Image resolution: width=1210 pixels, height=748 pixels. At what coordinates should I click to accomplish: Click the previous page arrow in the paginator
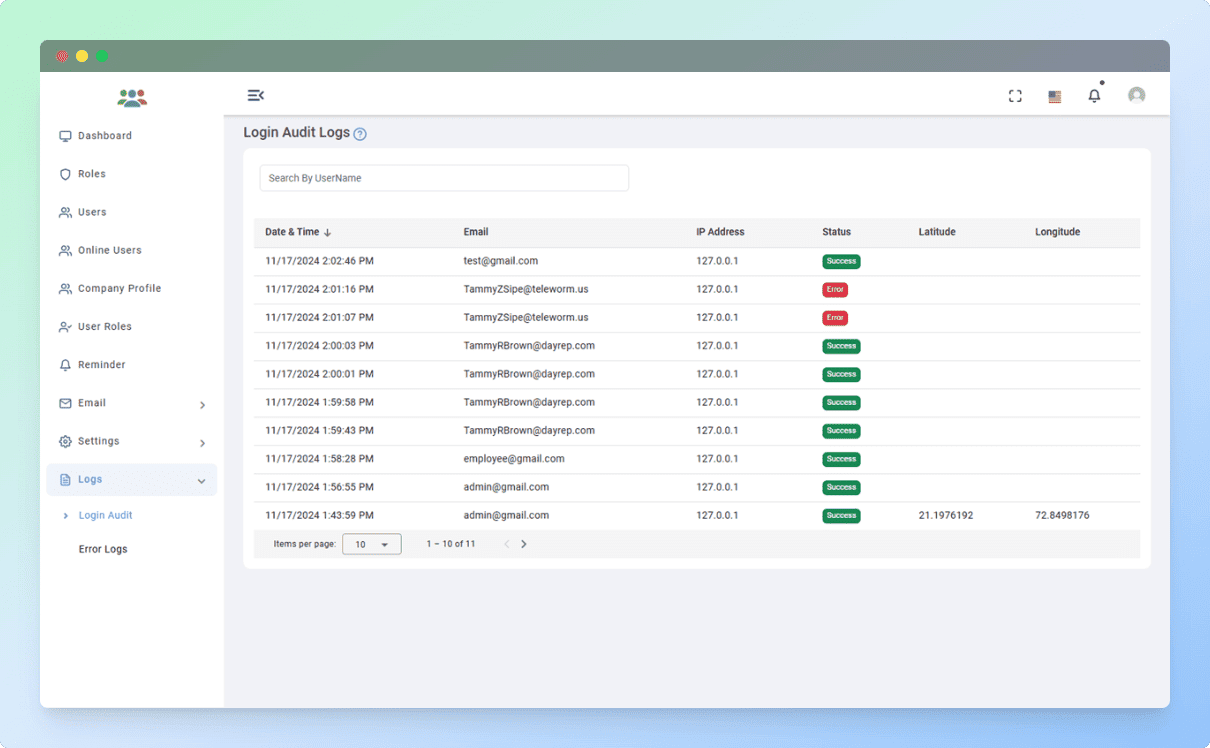tap(506, 544)
